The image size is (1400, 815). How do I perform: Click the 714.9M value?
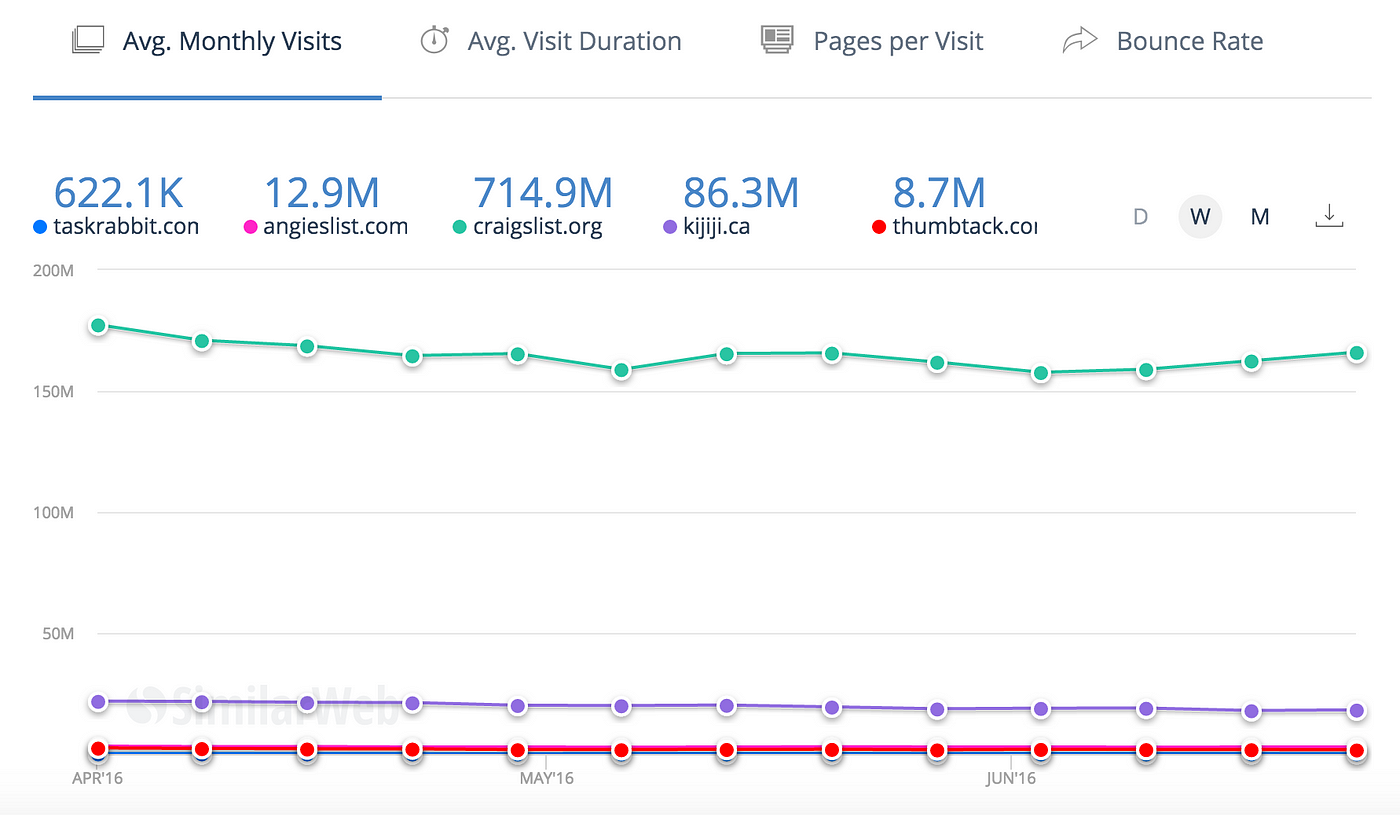click(x=543, y=192)
